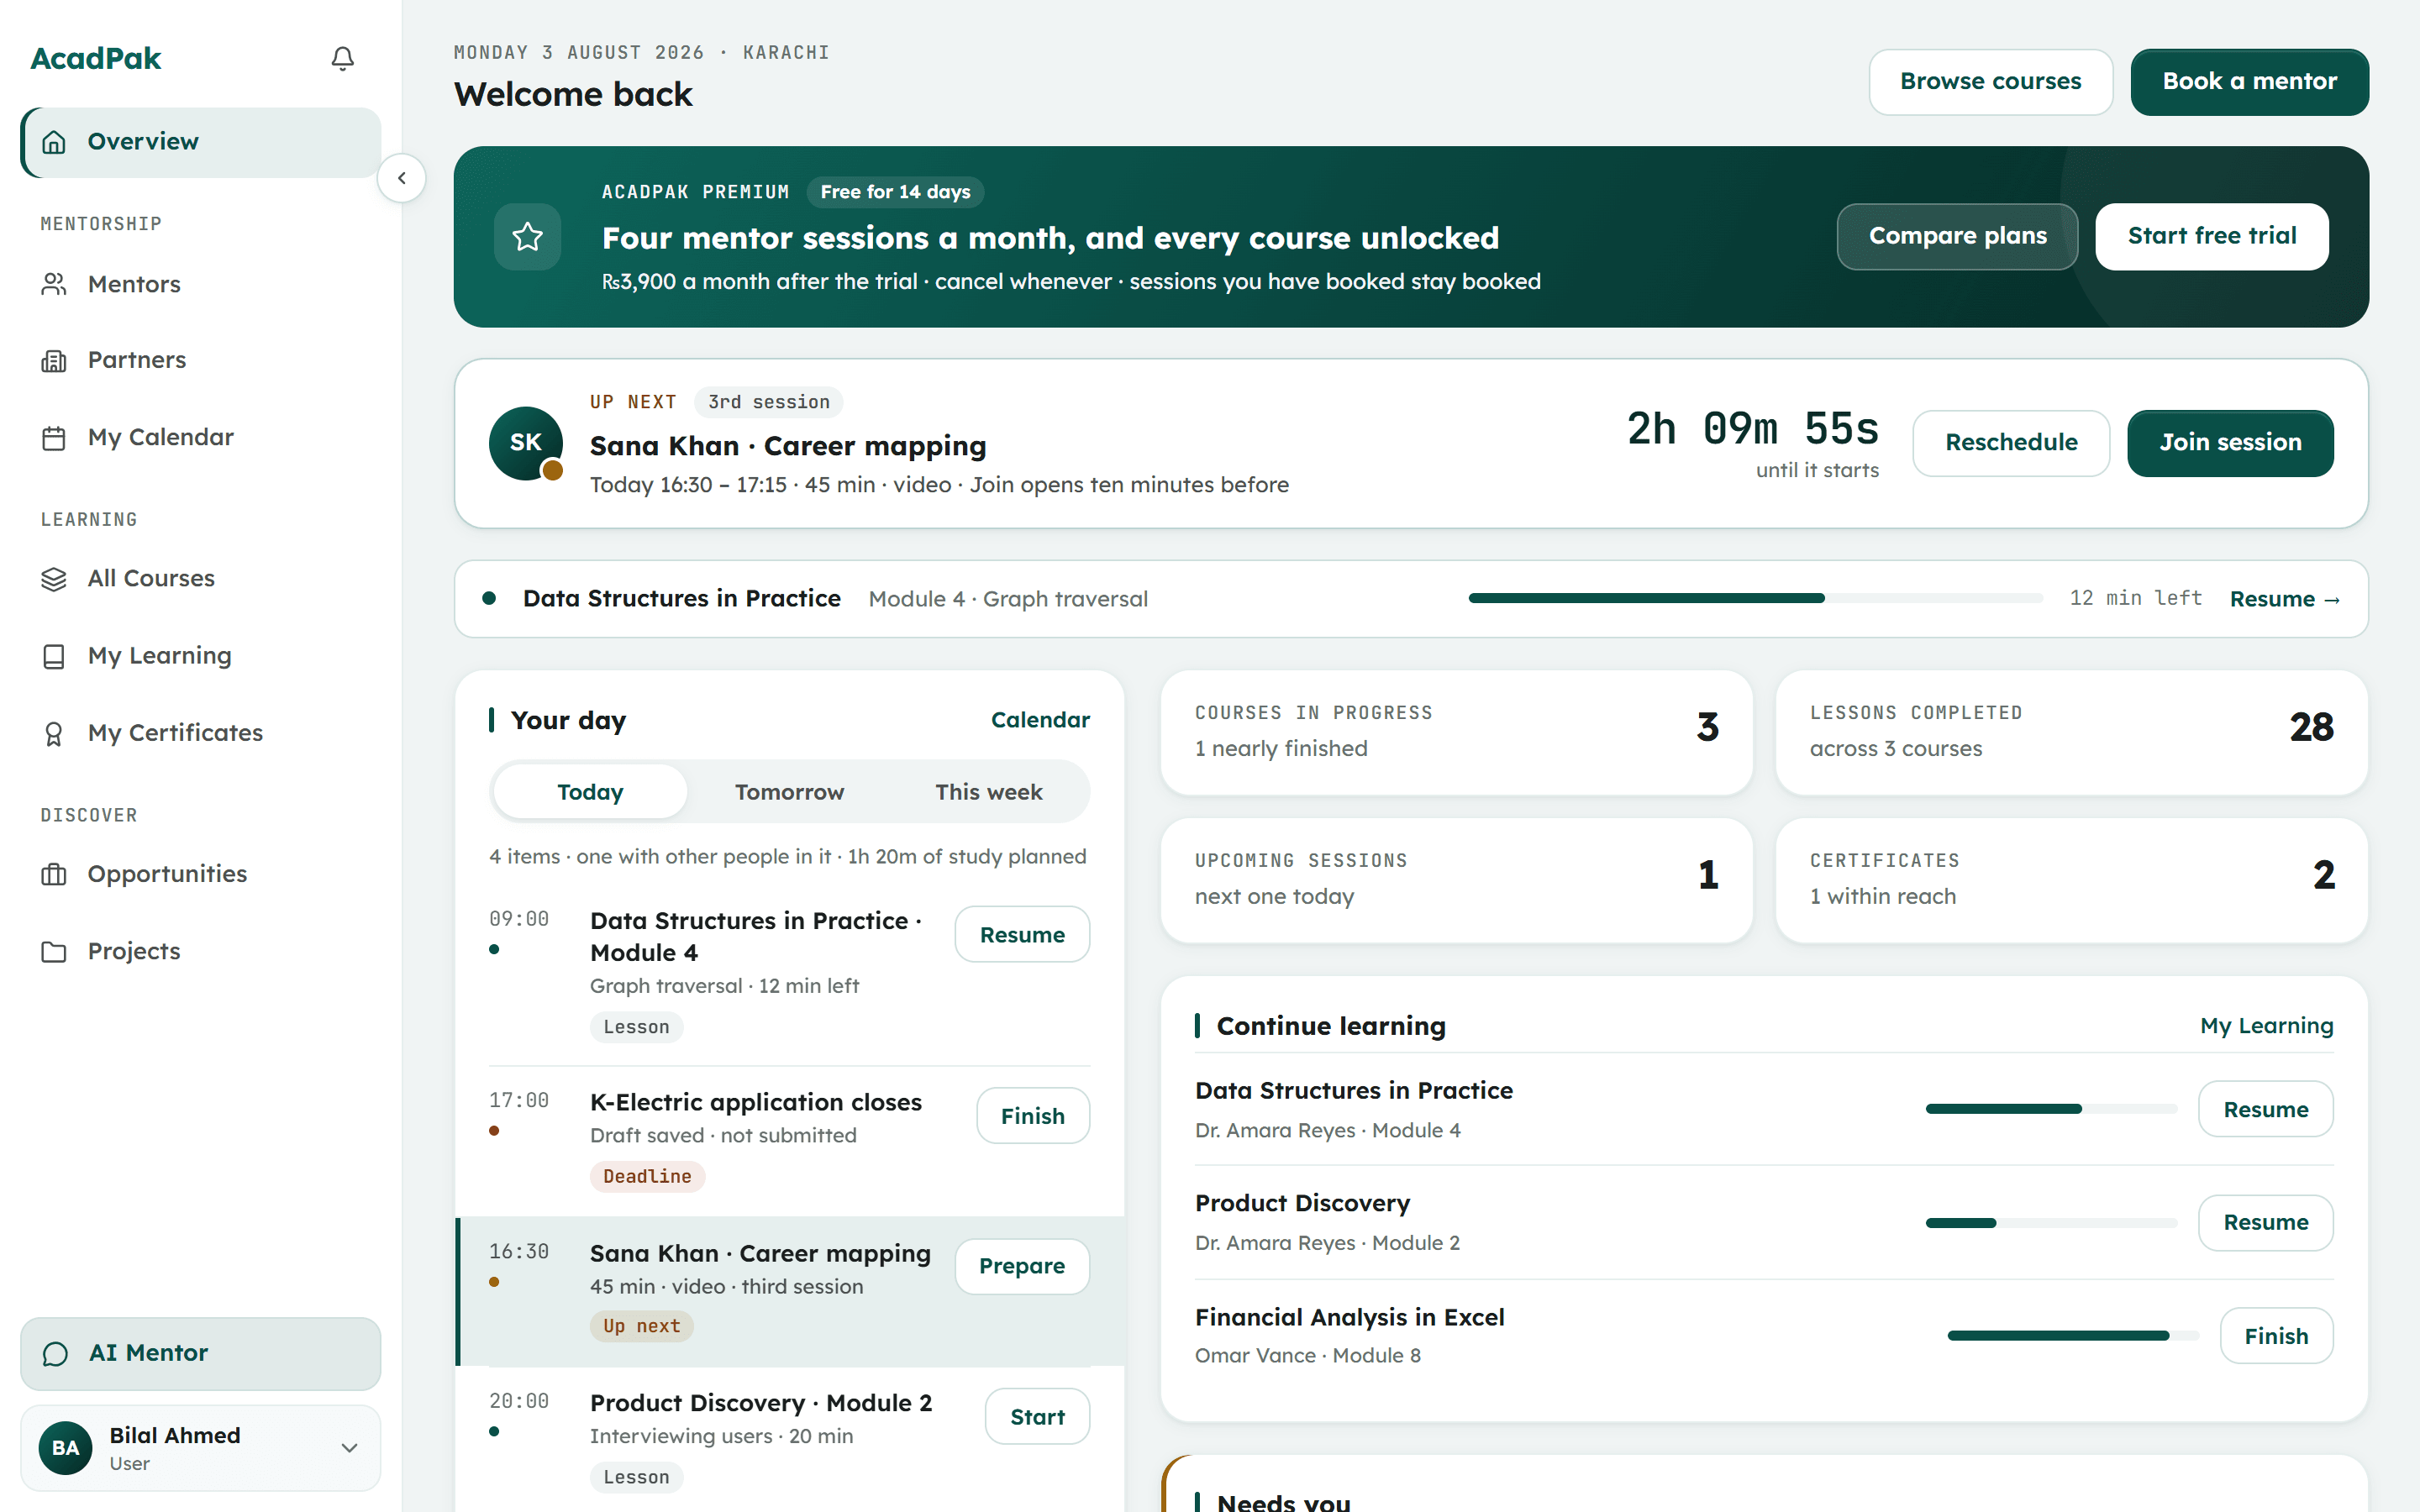Open the notifications bell
Screen dimensions: 2420x1512
pyautogui.click(x=342, y=58)
